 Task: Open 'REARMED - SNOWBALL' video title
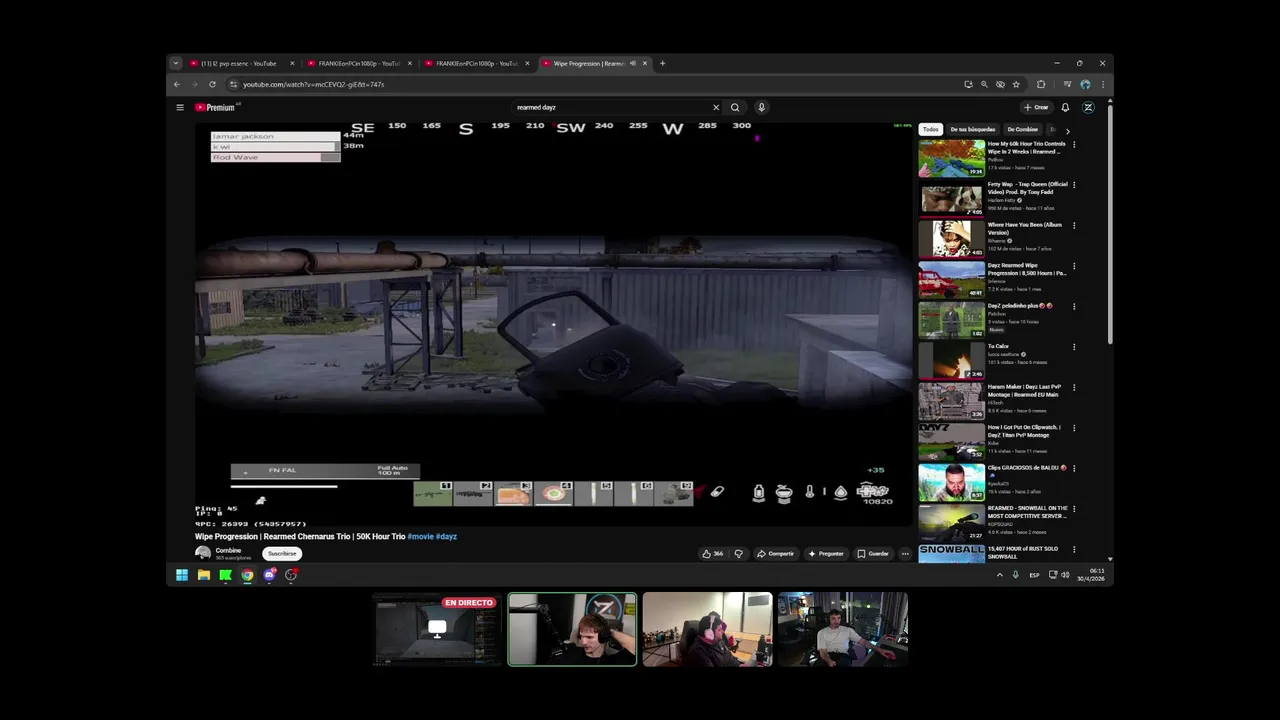tap(1027, 511)
